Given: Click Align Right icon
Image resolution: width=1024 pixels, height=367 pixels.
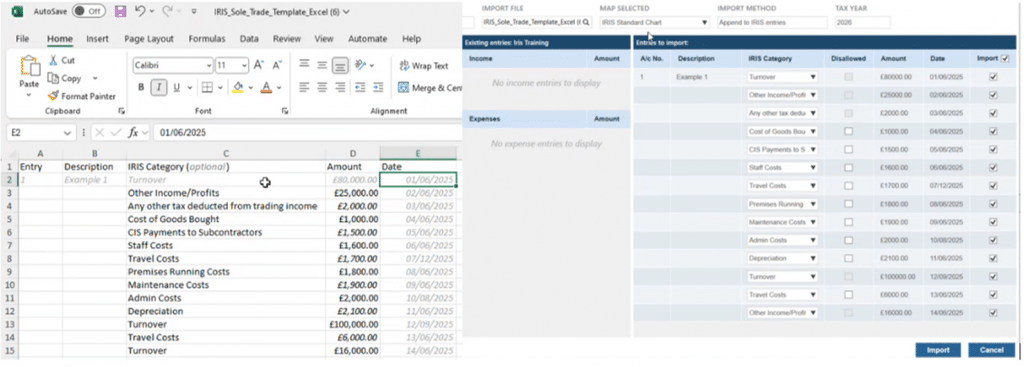Looking at the screenshot, I should (x=340, y=87).
